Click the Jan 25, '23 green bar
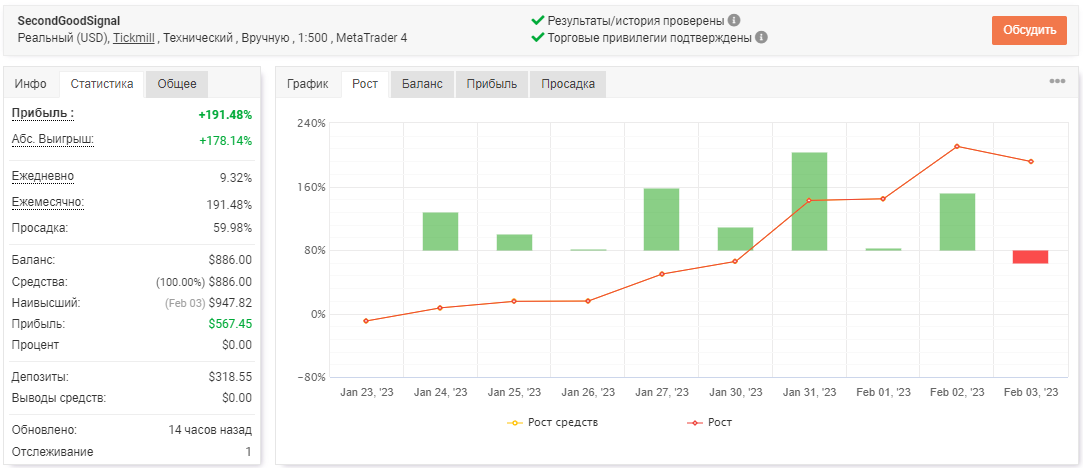The height and width of the screenshot is (468, 1083). pos(515,242)
